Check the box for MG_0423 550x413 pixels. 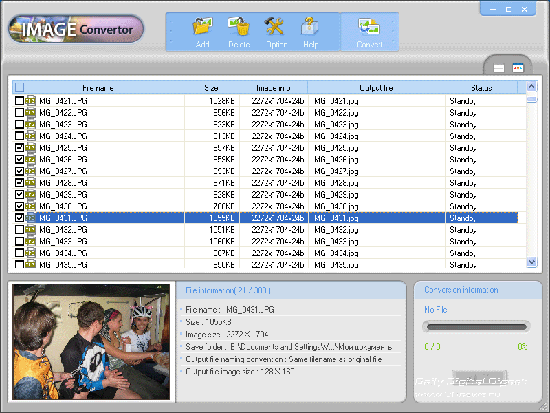pyautogui.click(x=19, y=124)
